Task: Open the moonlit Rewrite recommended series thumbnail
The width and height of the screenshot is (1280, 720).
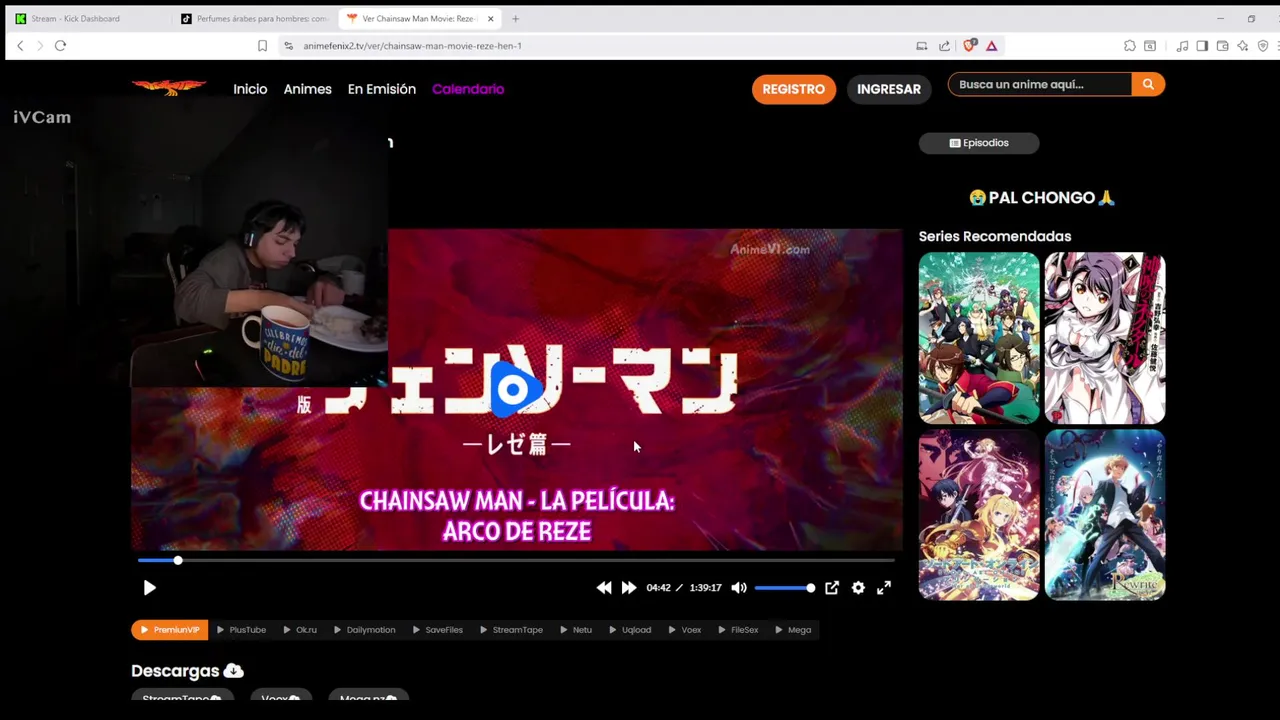Action: [x=1105, y=515]
